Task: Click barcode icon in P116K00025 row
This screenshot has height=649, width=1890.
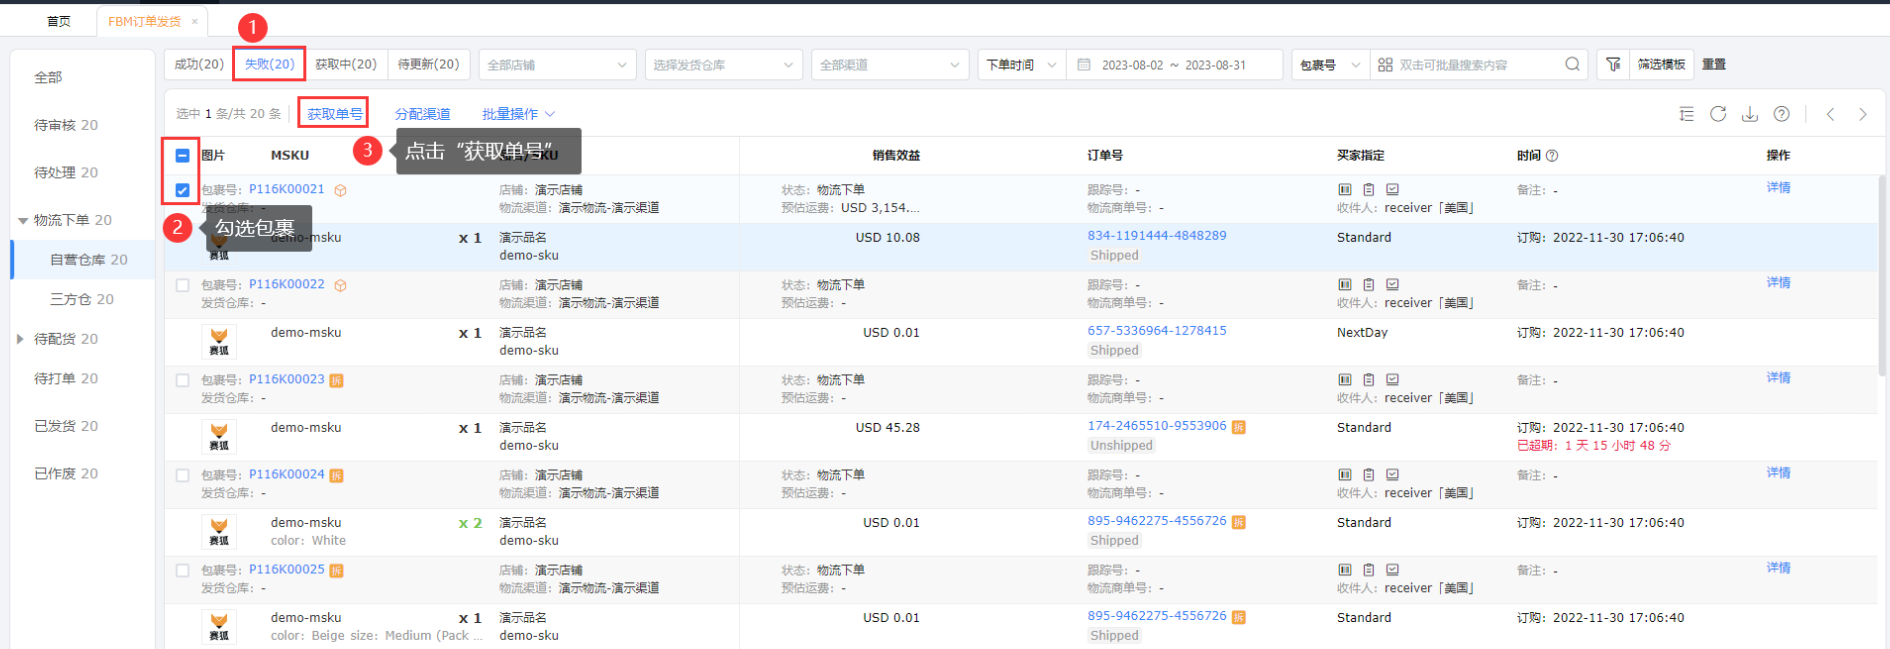Action: tap(1345, 569)
